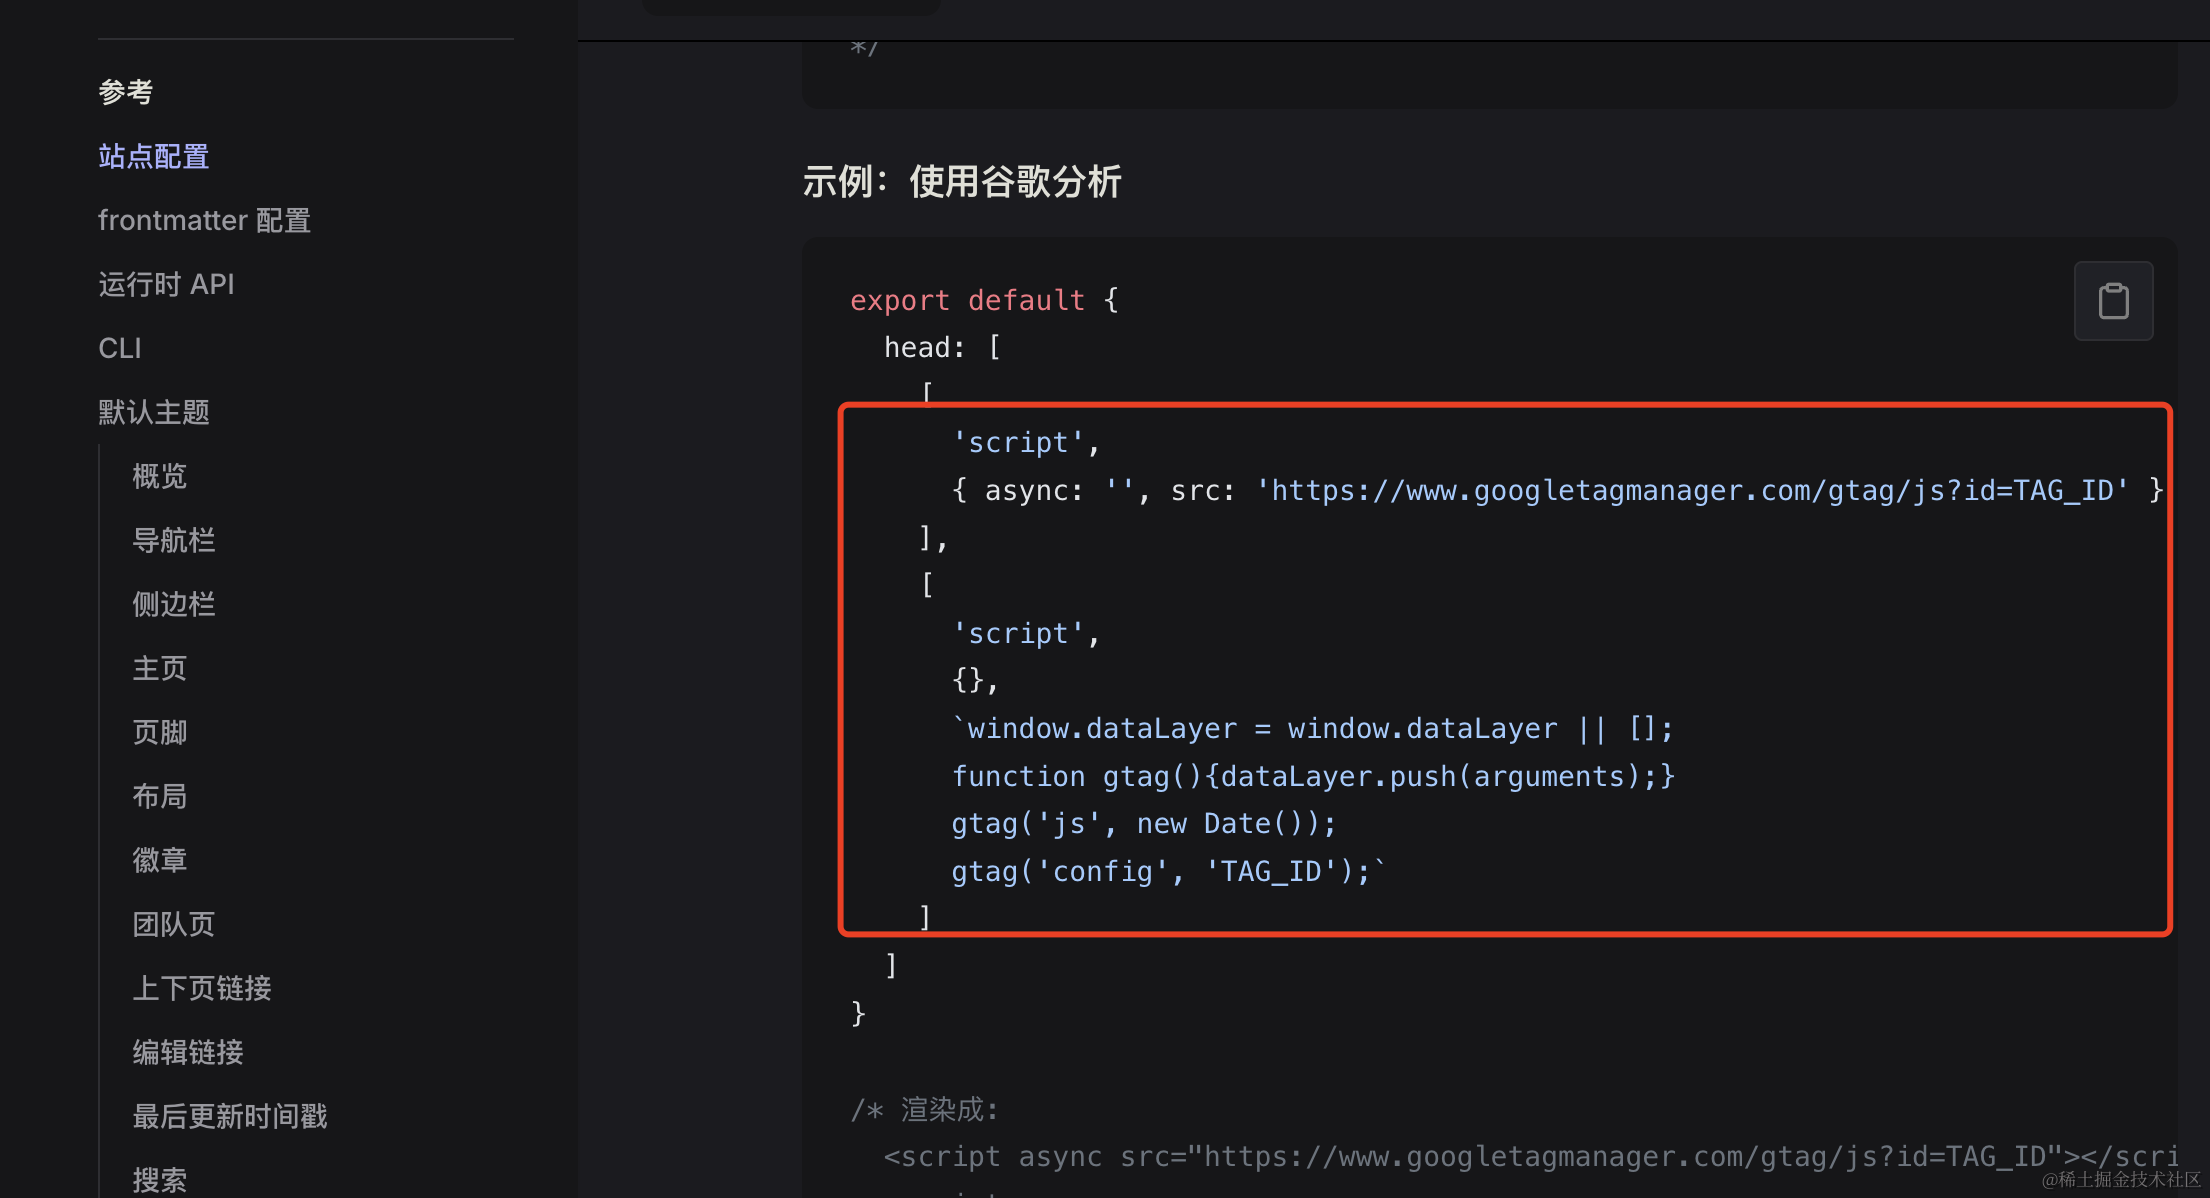
Task: Select 默认主题 section in sidebar
Action: coord(154,413)
